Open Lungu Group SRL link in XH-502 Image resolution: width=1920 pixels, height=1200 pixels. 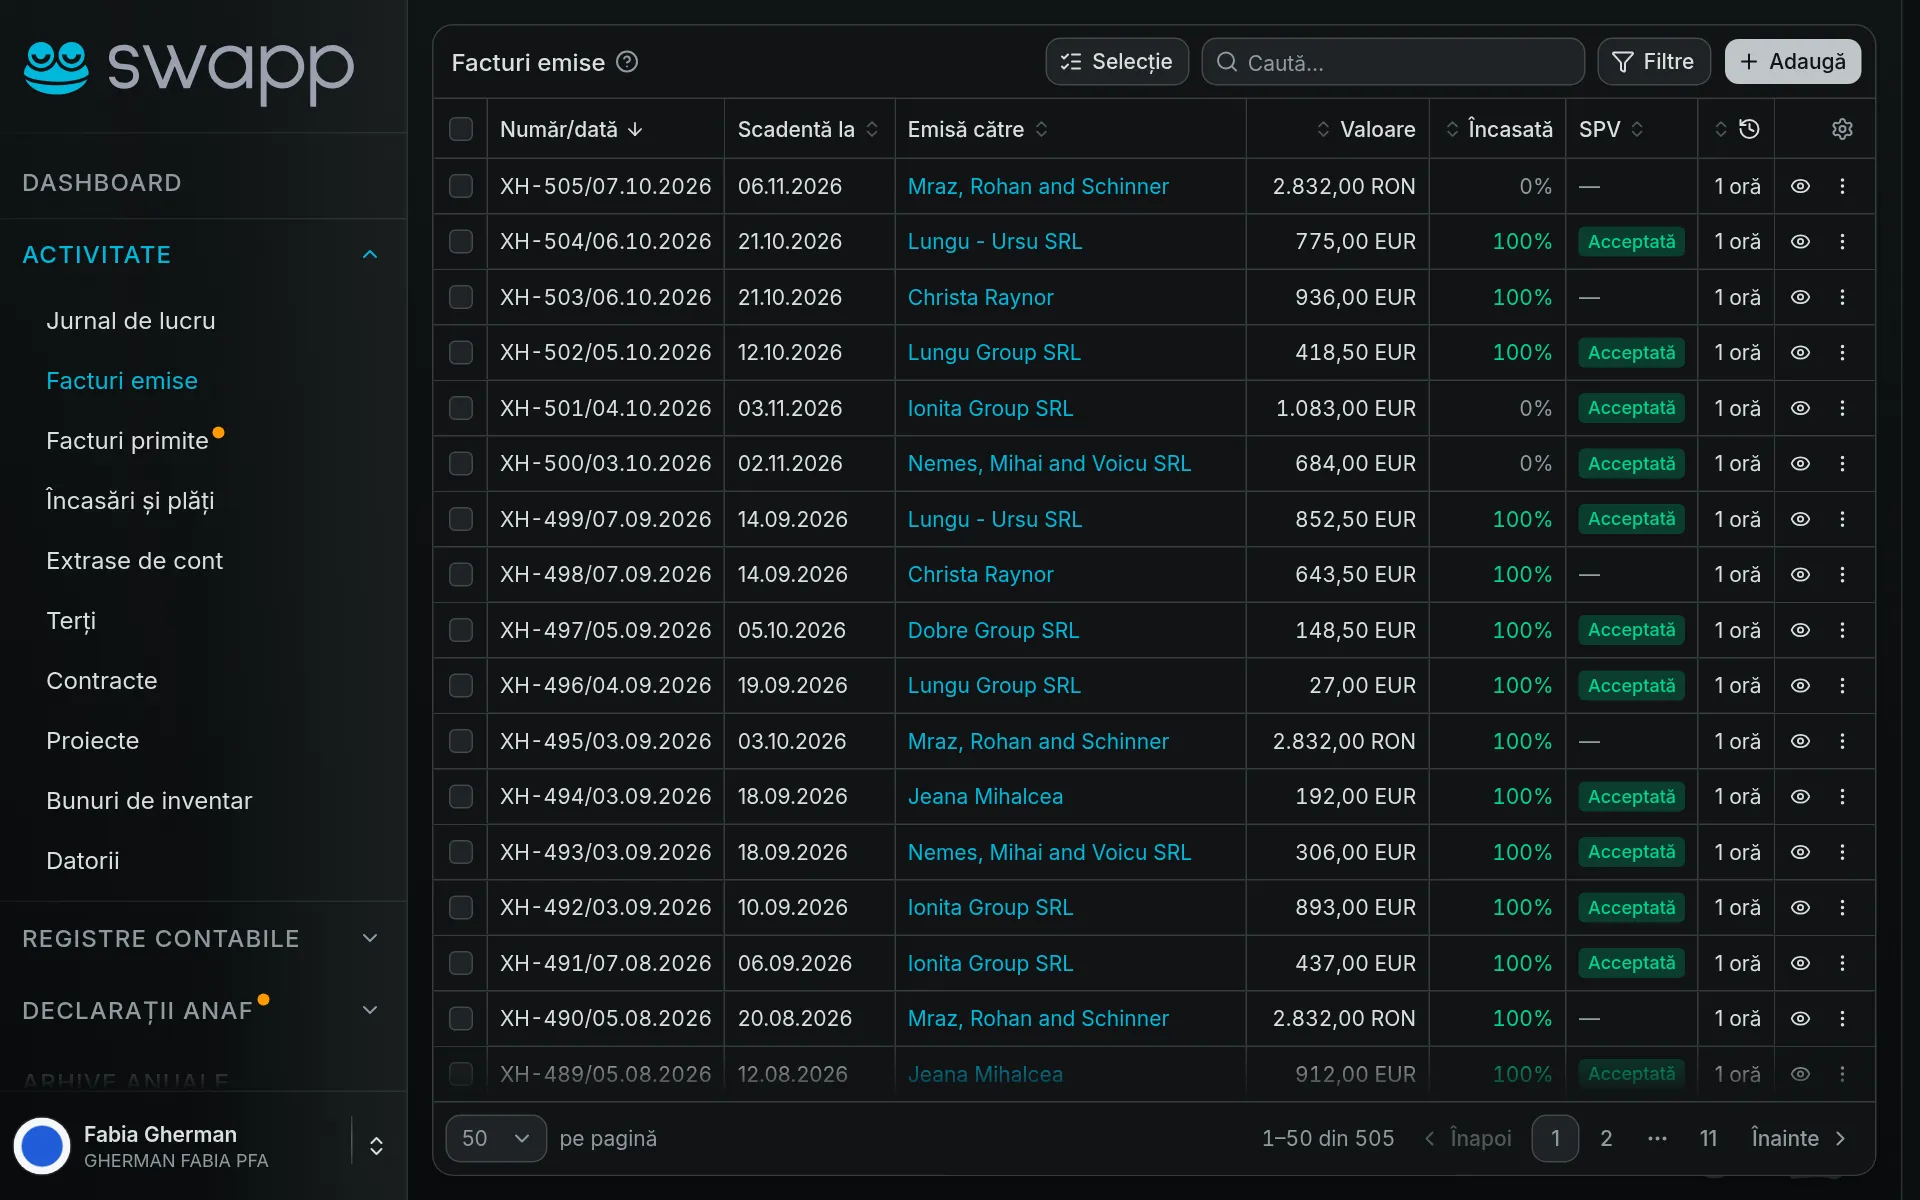tap(994, 352)
